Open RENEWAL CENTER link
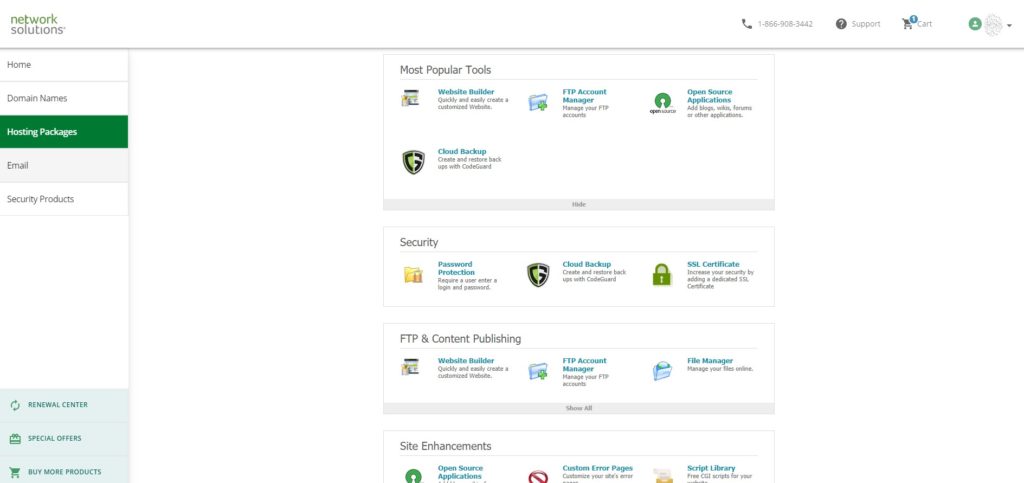Image resolution: width=1024 pixels, height=483 pixels. [57, 405]
